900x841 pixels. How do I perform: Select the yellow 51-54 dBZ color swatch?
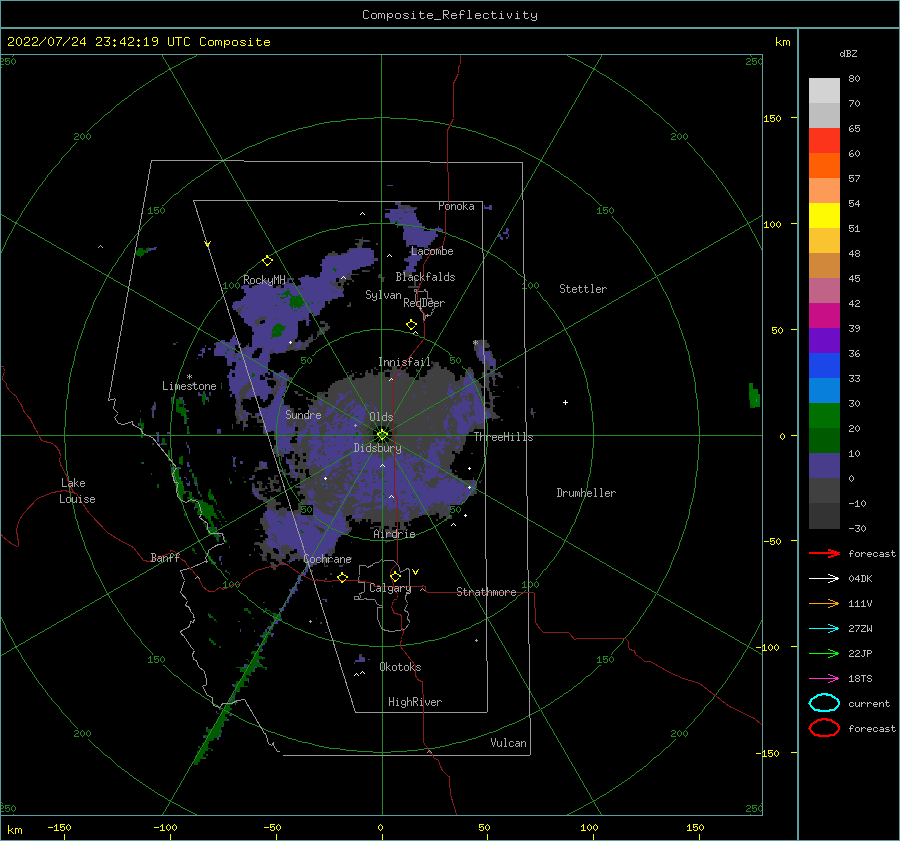(824, 216)
